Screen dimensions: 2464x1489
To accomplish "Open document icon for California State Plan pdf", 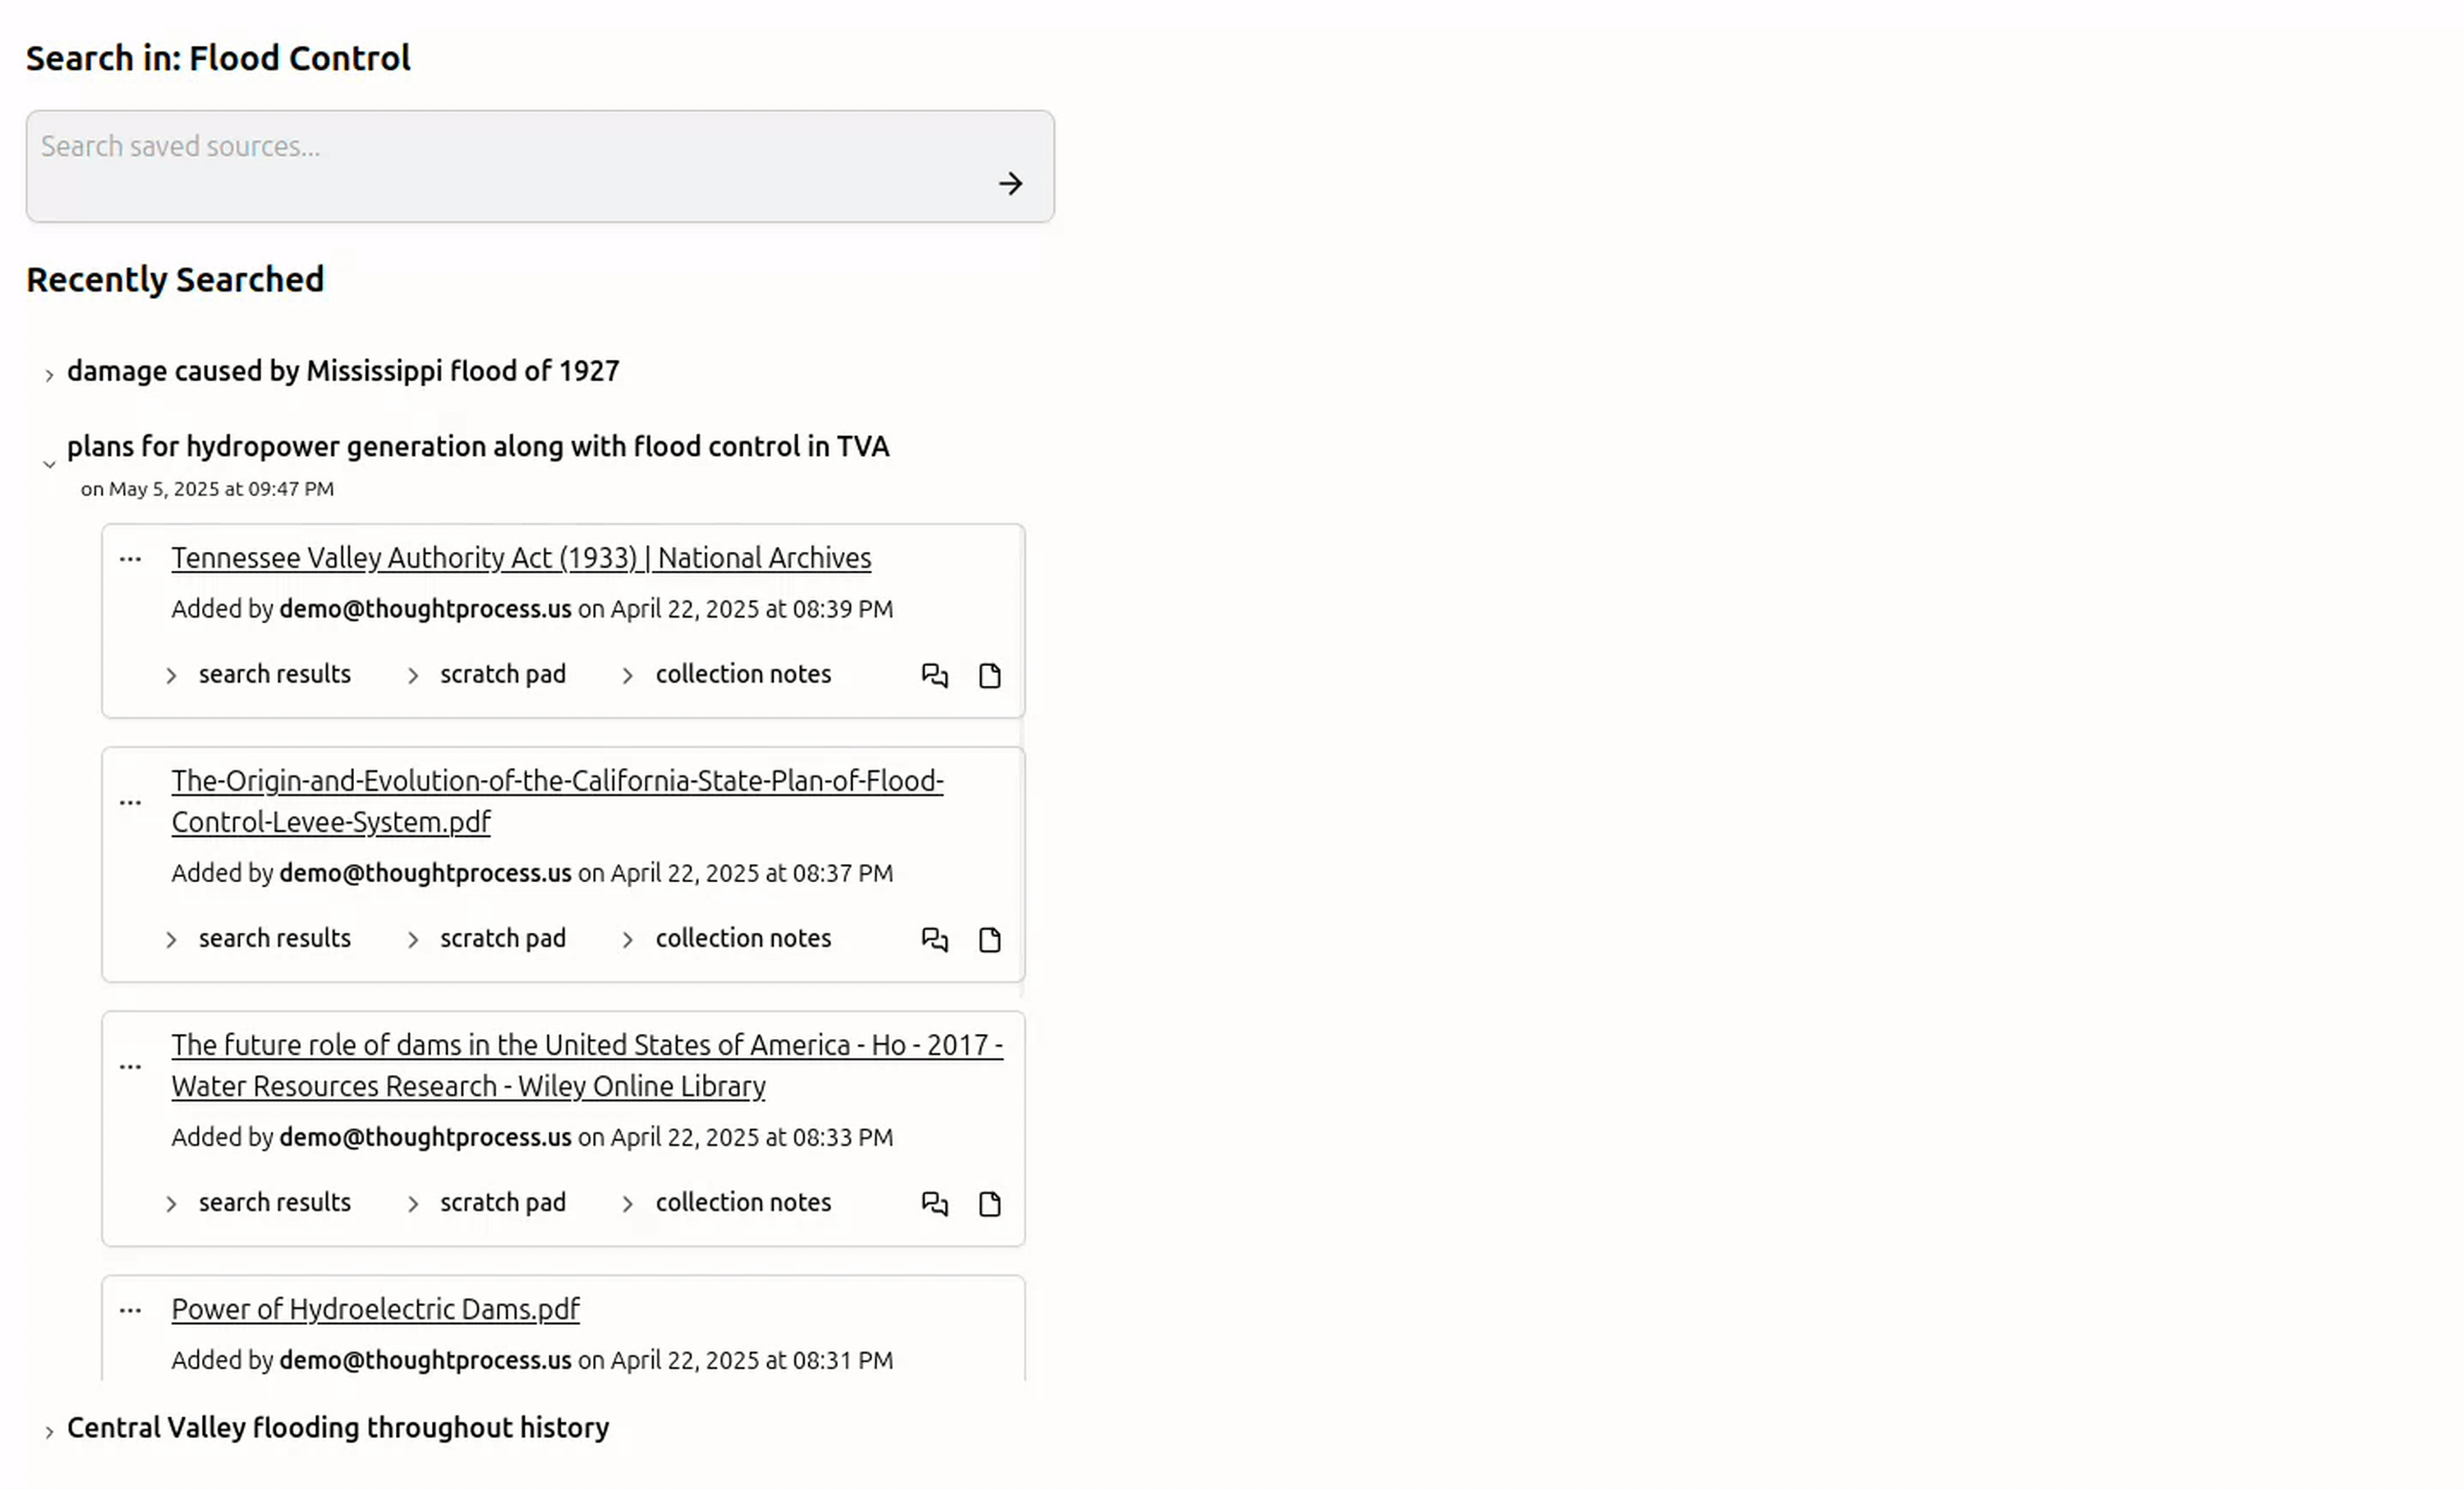I will pyautogui.click(x=989, y=940).
